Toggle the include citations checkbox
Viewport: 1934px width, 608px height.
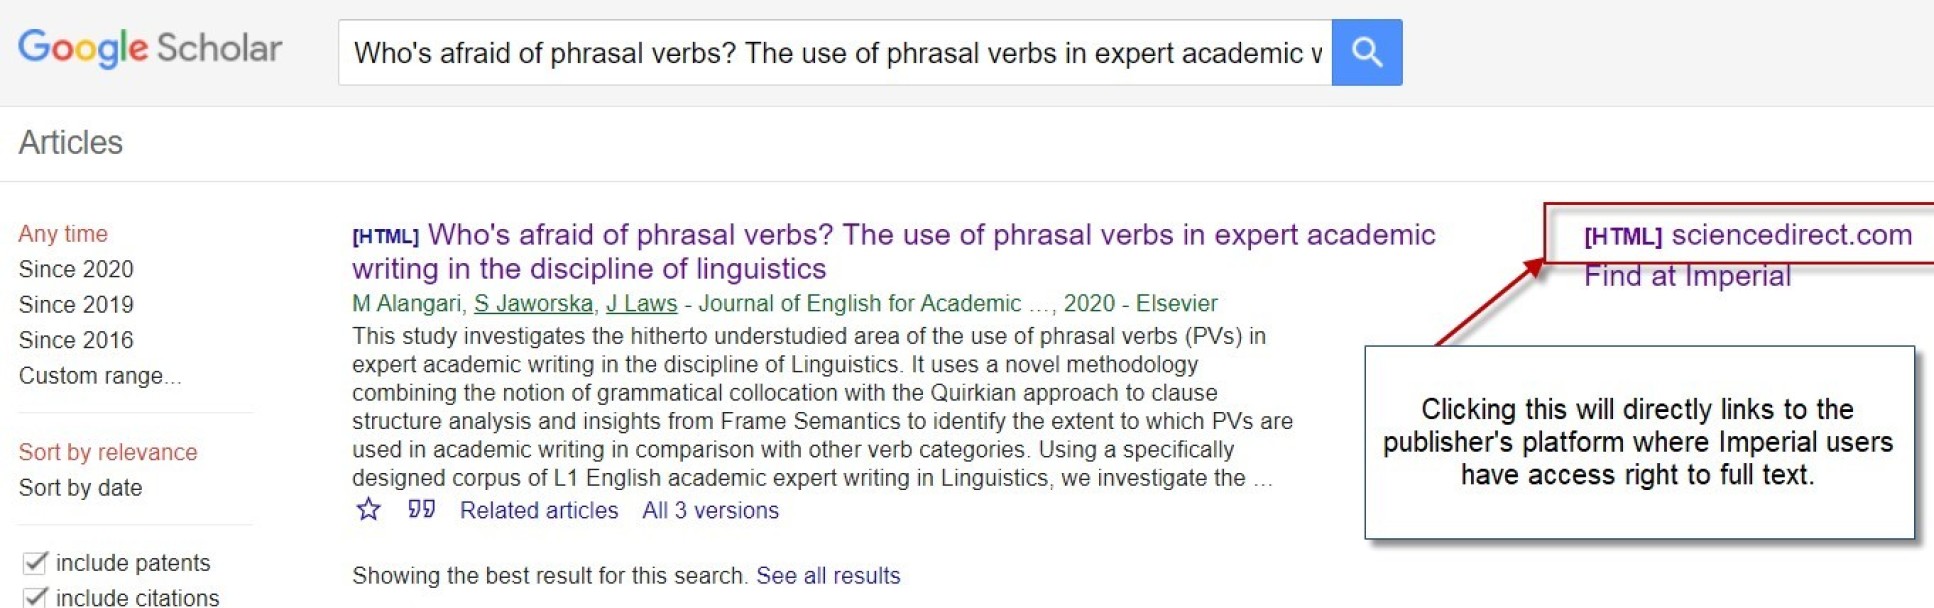(35, 597)
